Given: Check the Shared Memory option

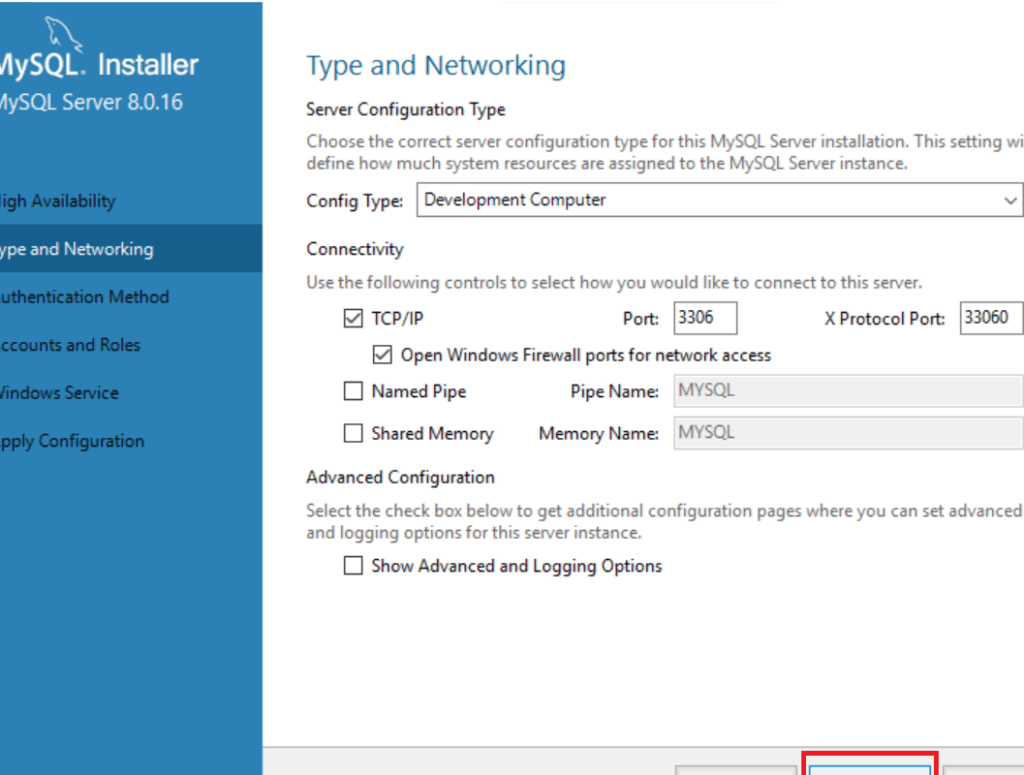Looking at the screenshot, I should click(x=353, y=433).
